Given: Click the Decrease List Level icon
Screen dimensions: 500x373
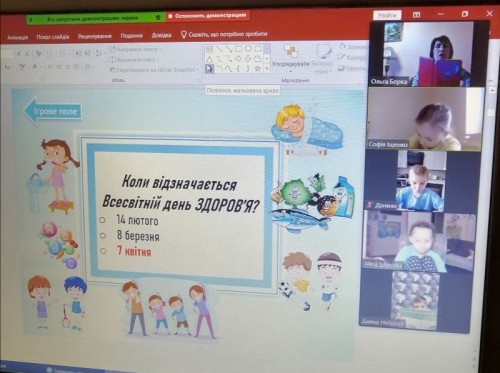Looking at the screenshot, I should [x=78, y=53].
